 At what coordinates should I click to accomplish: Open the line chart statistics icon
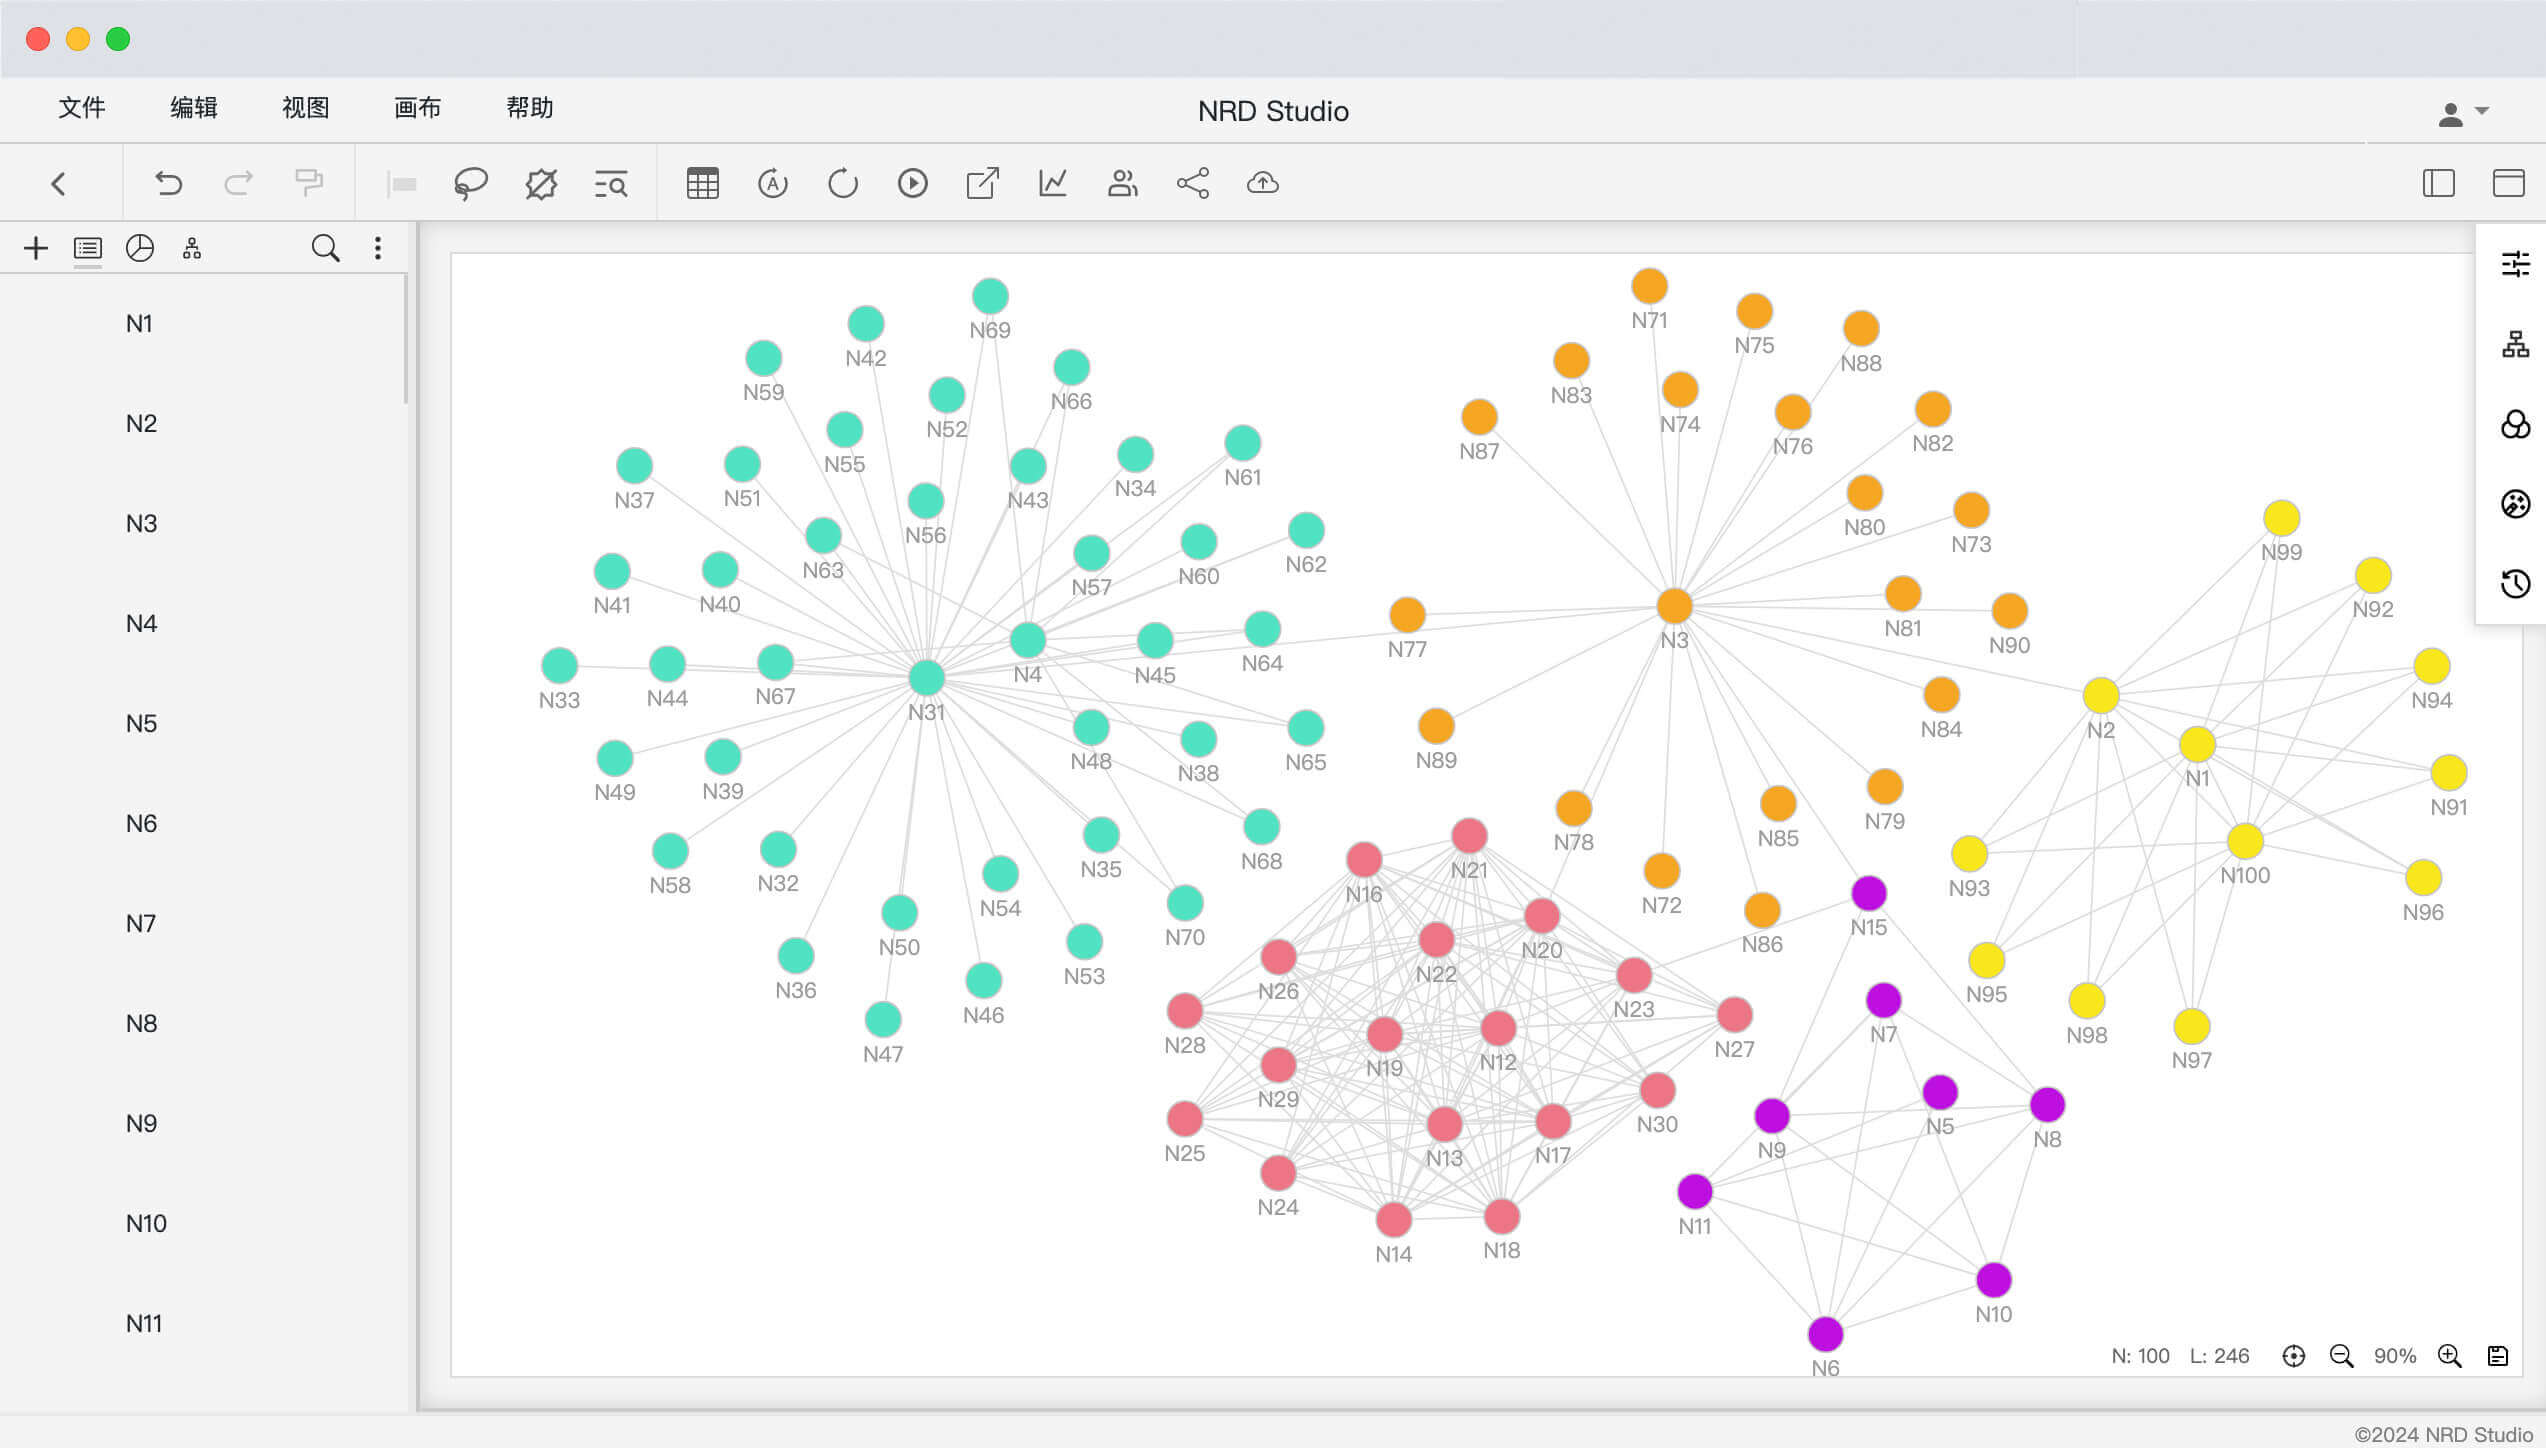(1052, 184)
